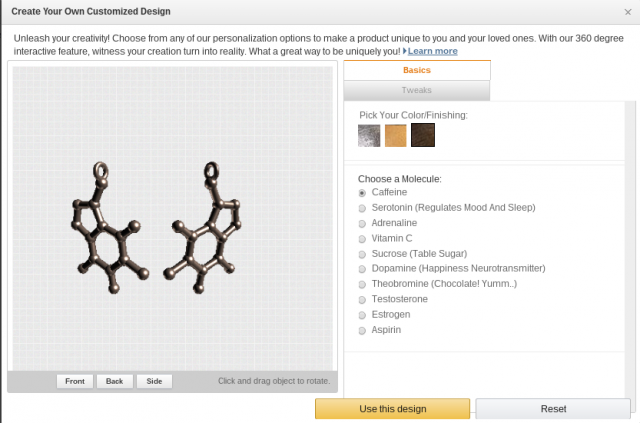Select the Caffeine molecule option
This screenshot has height=423, width=640.
pyautogui.click(x=362, y=192)
